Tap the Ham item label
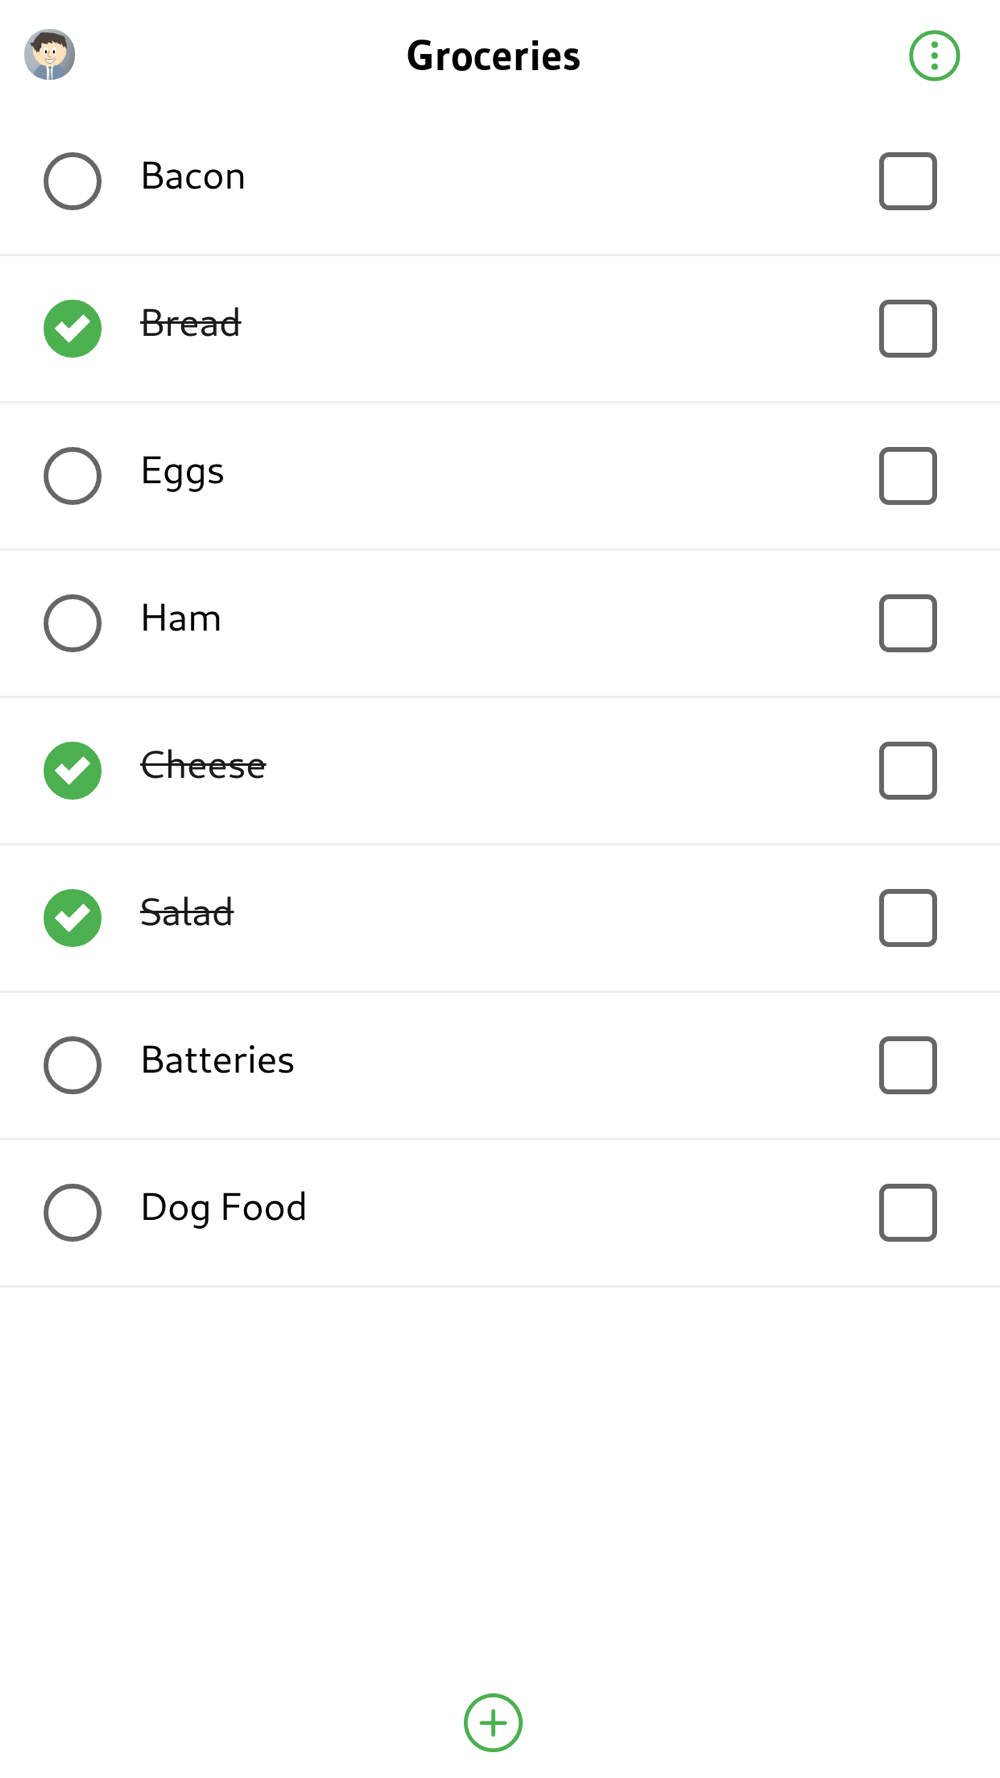Screen dimensions: 1000x1778 click(x=181, y=618)
